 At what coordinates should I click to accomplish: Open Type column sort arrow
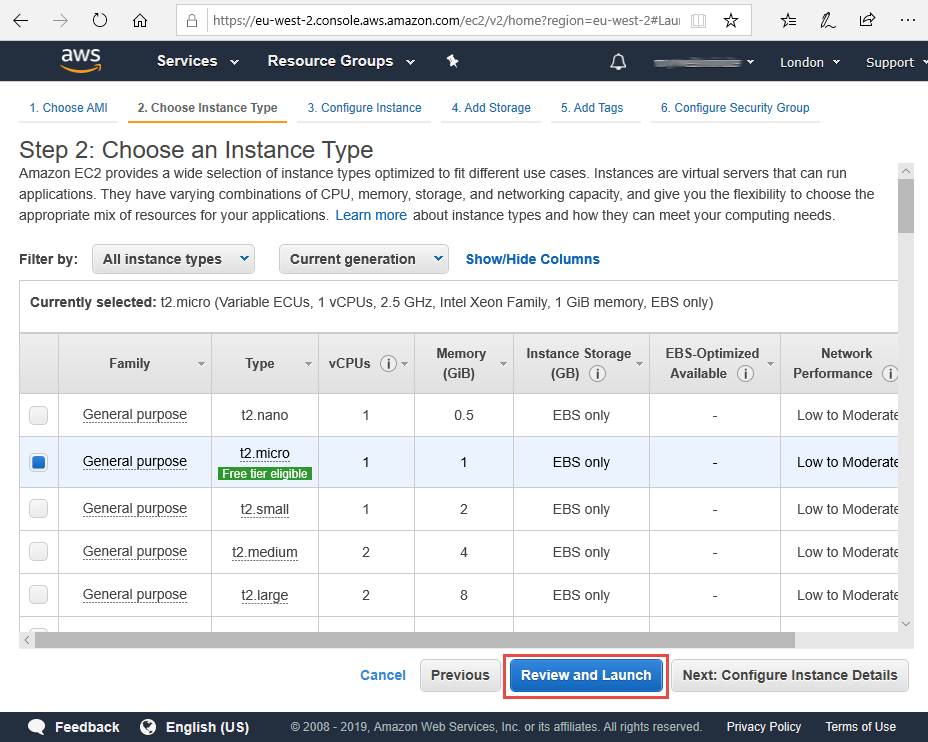308,364
